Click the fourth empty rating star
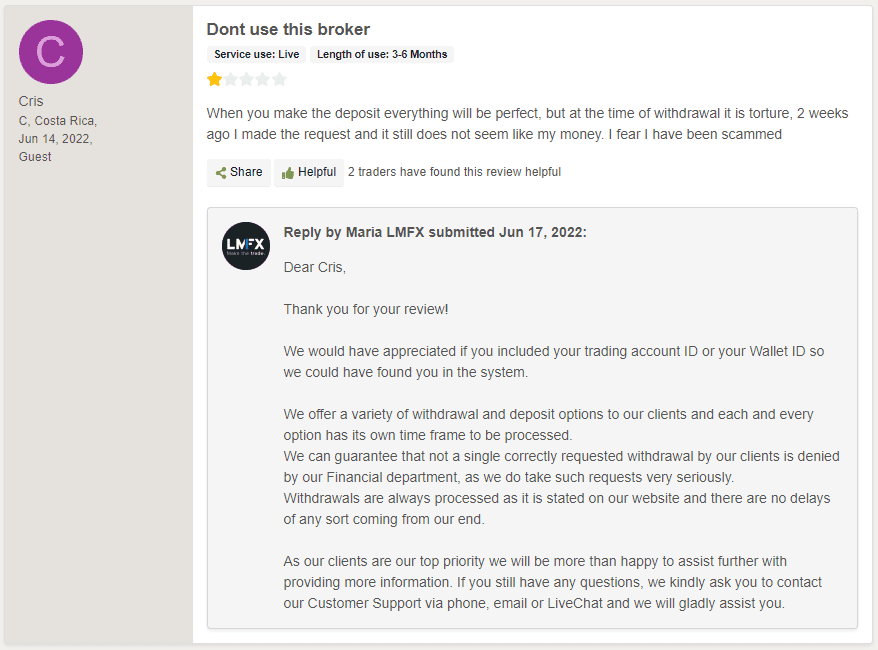The height and width of the screenshot is (650, 878). click(x=263, y=79)
